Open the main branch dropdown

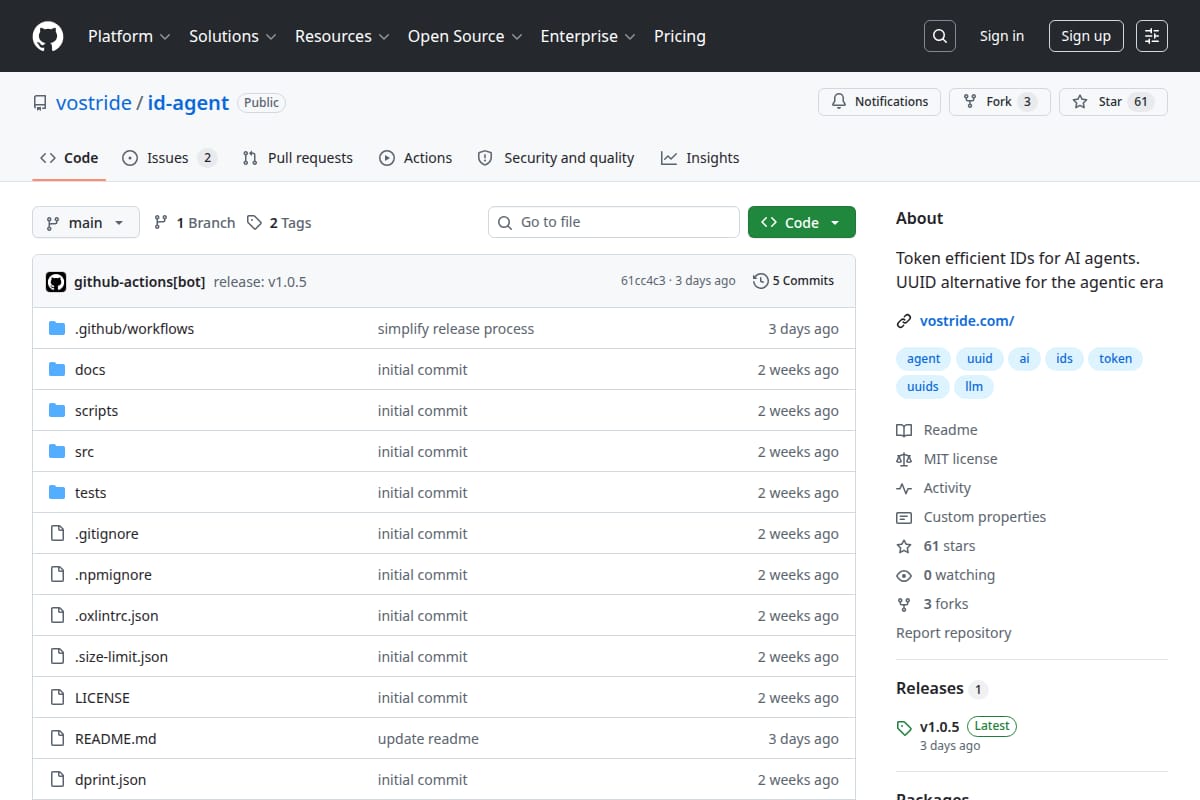(85, 223)
